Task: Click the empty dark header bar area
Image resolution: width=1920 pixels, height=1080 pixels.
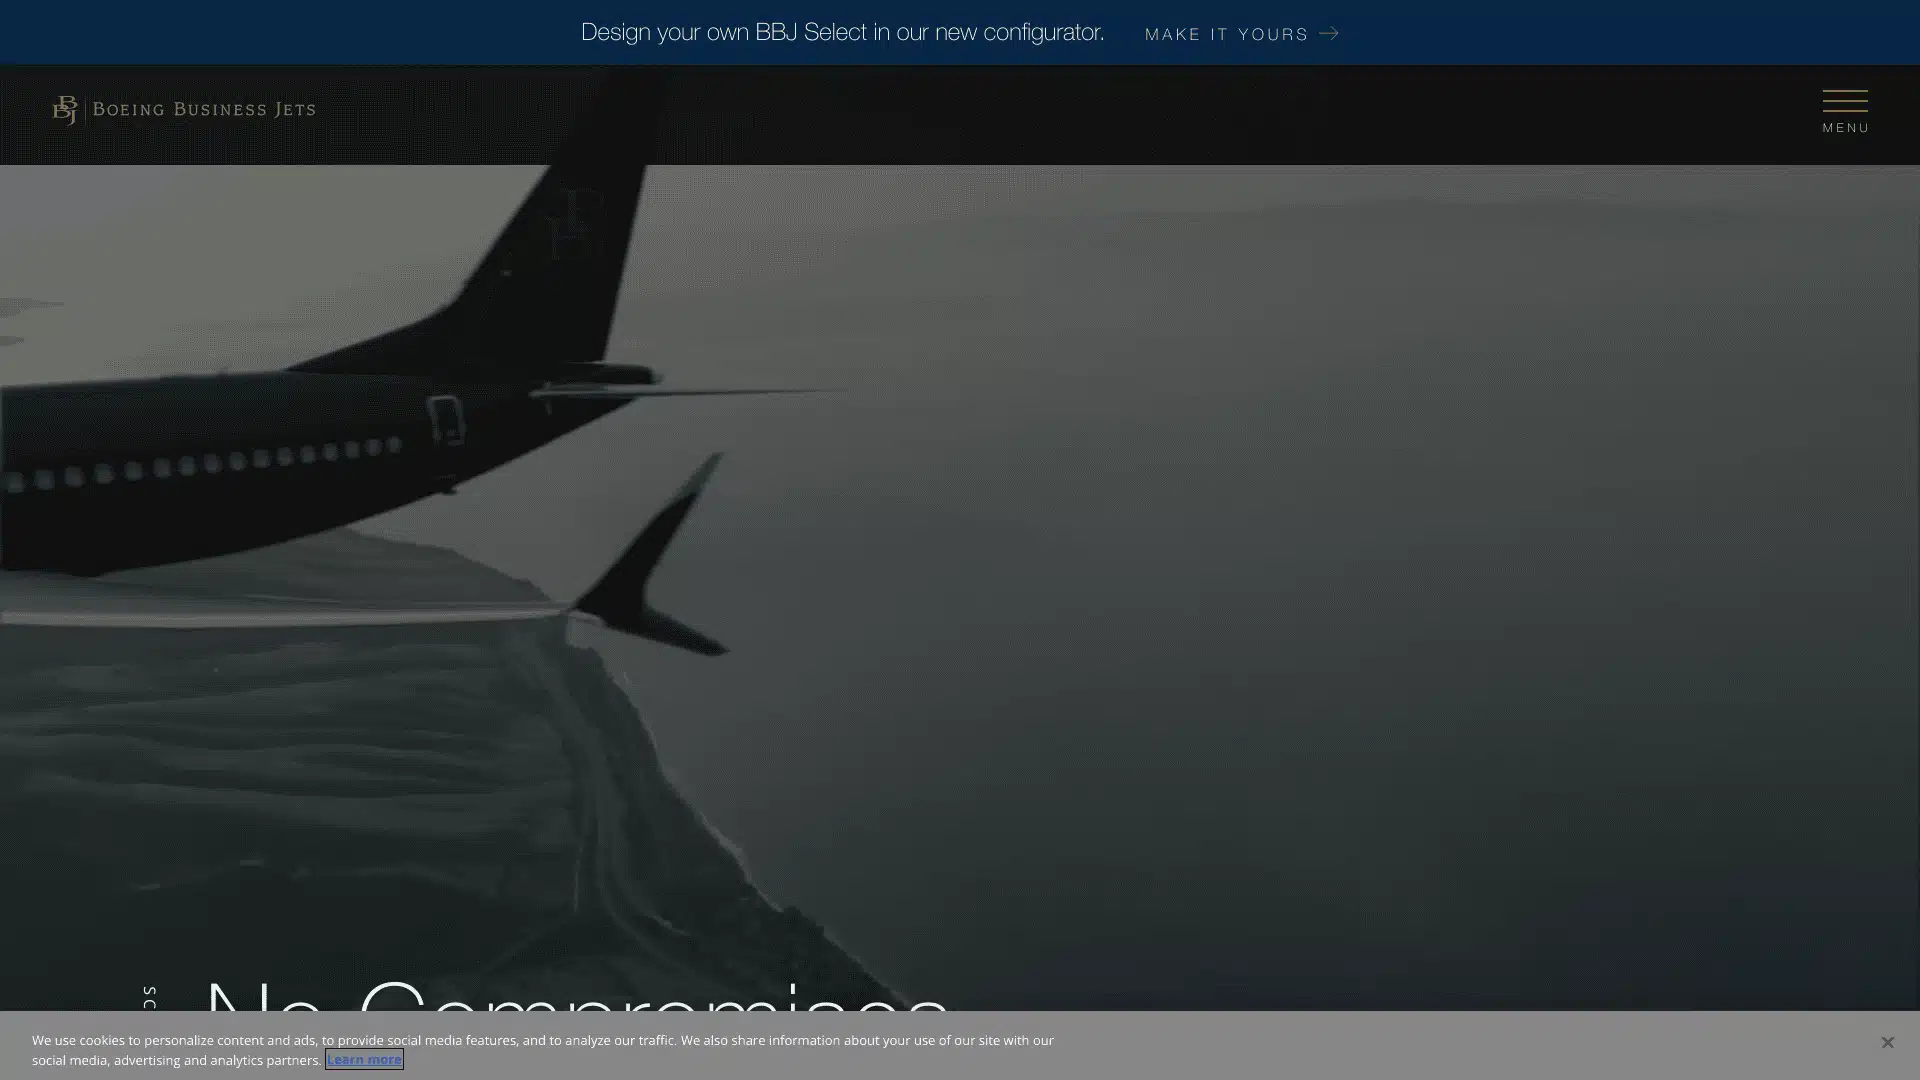Action: click(1000, 115)
